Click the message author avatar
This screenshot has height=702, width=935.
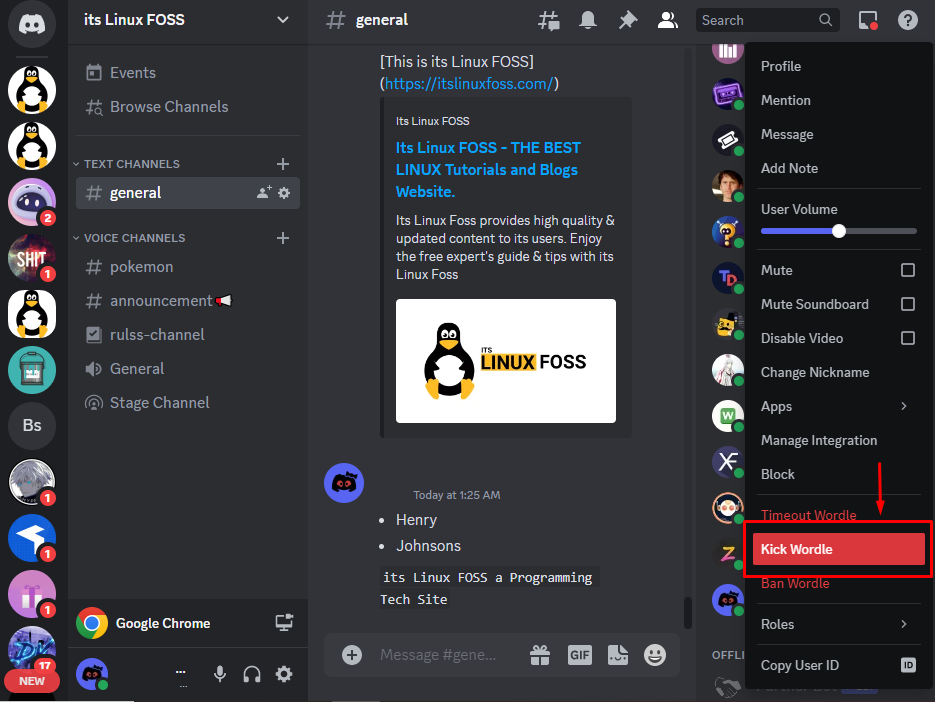(x=344, y=483)
